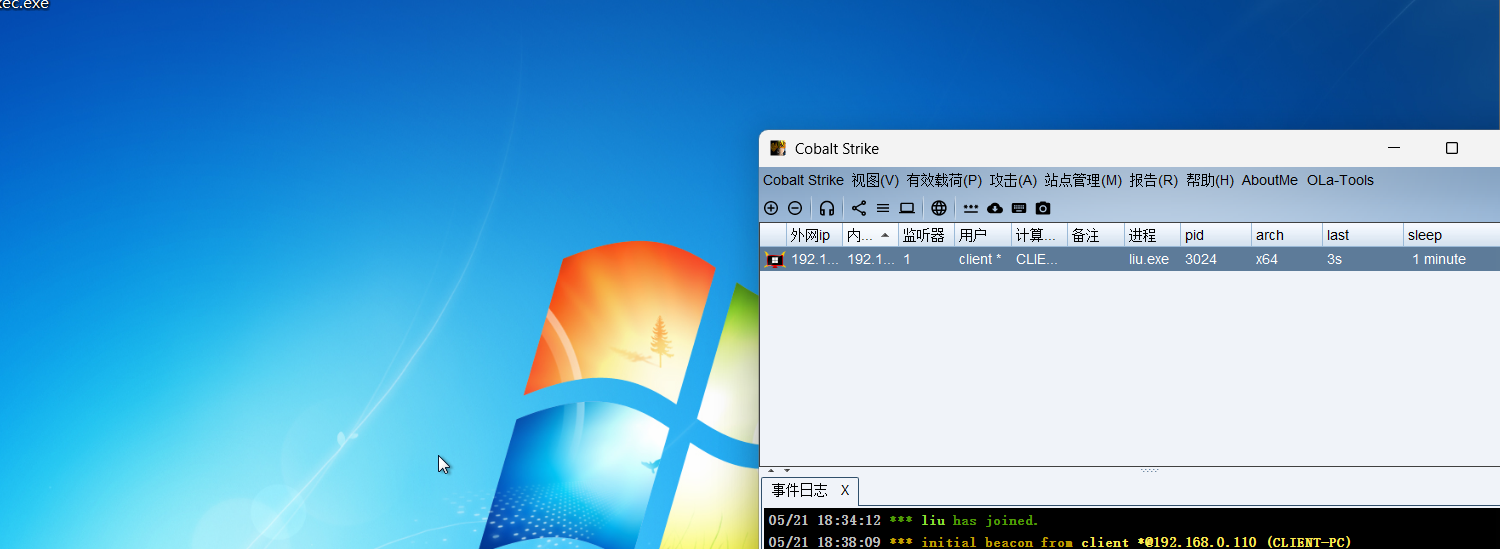The image size is (1500, 549).
Task: Open keystrokes via the keyboard icon
Action: coord(1019,208)
